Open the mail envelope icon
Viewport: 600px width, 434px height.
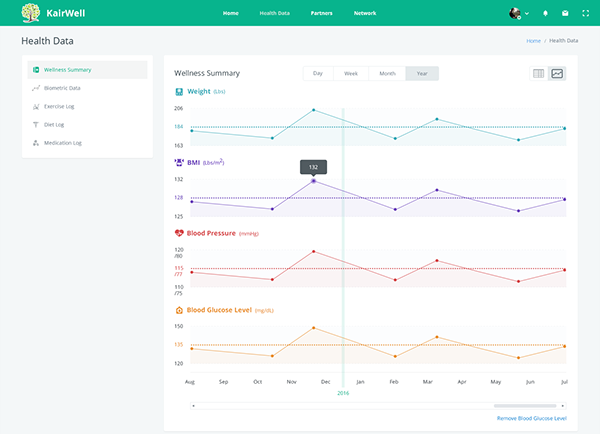565,13
